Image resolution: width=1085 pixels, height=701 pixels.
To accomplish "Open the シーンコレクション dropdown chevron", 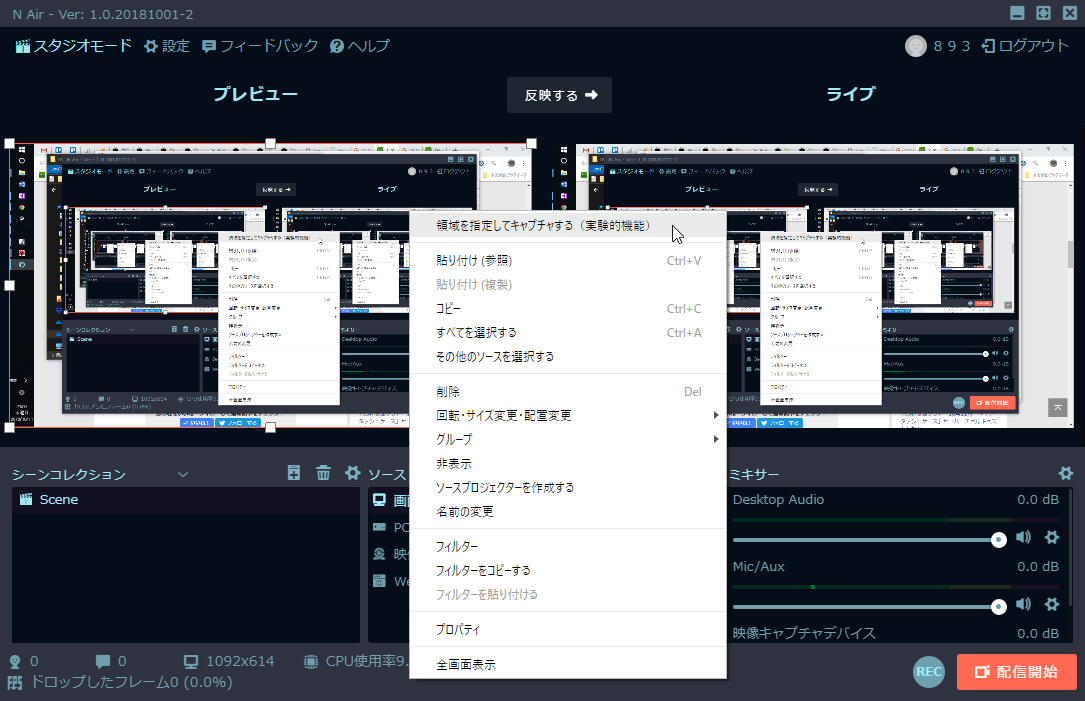I will 183,473.
